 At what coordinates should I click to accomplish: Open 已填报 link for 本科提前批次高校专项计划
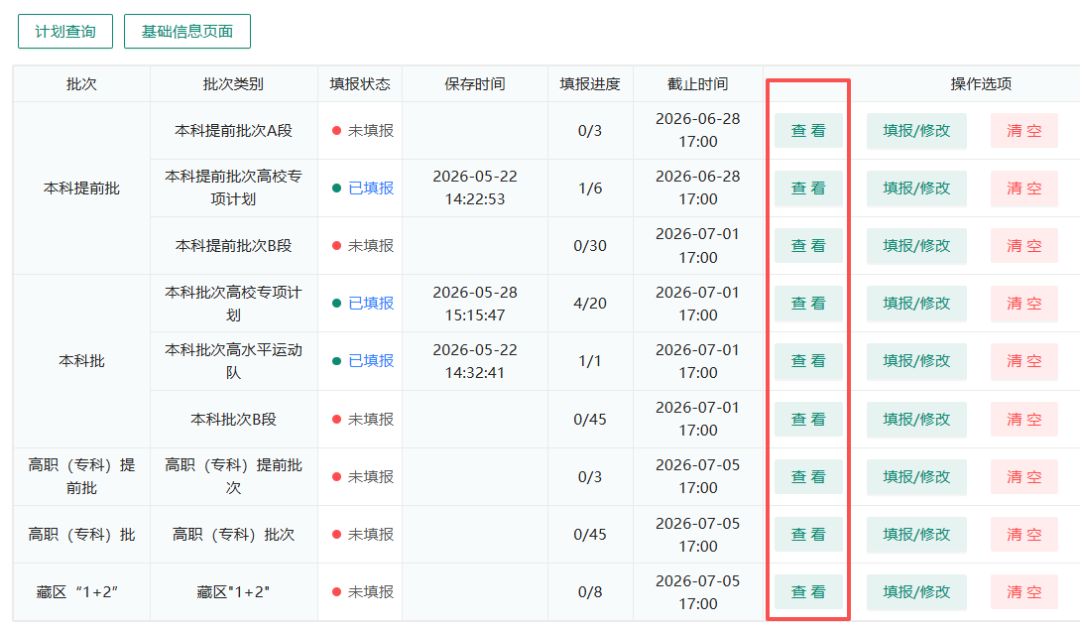click(371, 188)
